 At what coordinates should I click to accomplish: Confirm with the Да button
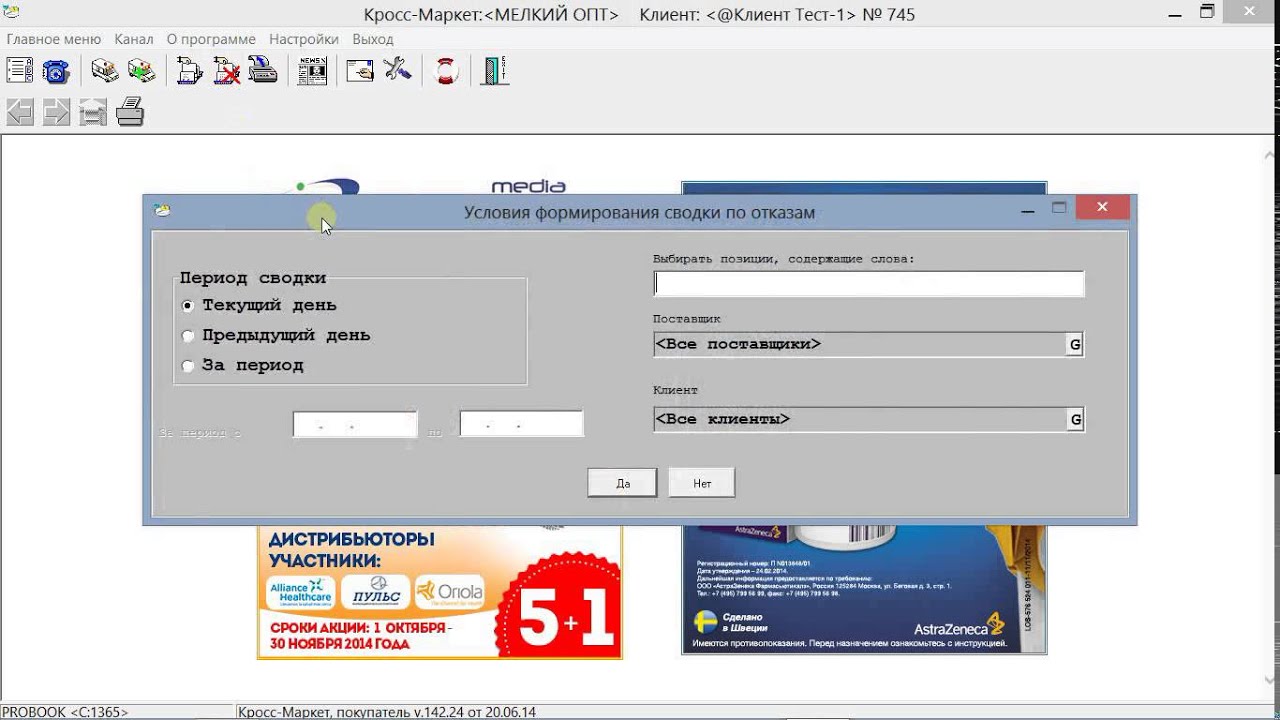[x=622, y=483]
